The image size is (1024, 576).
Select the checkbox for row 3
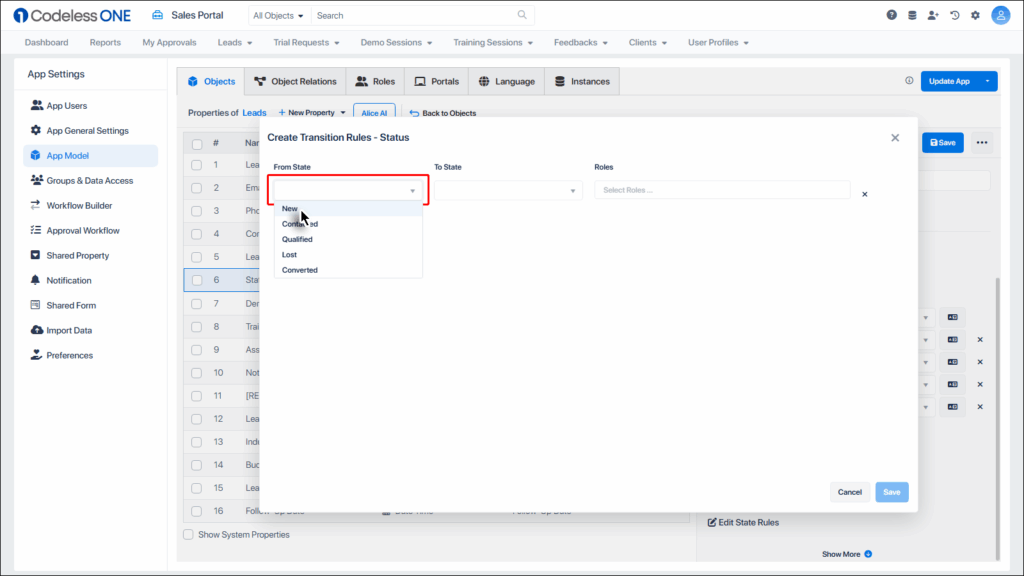196,212
